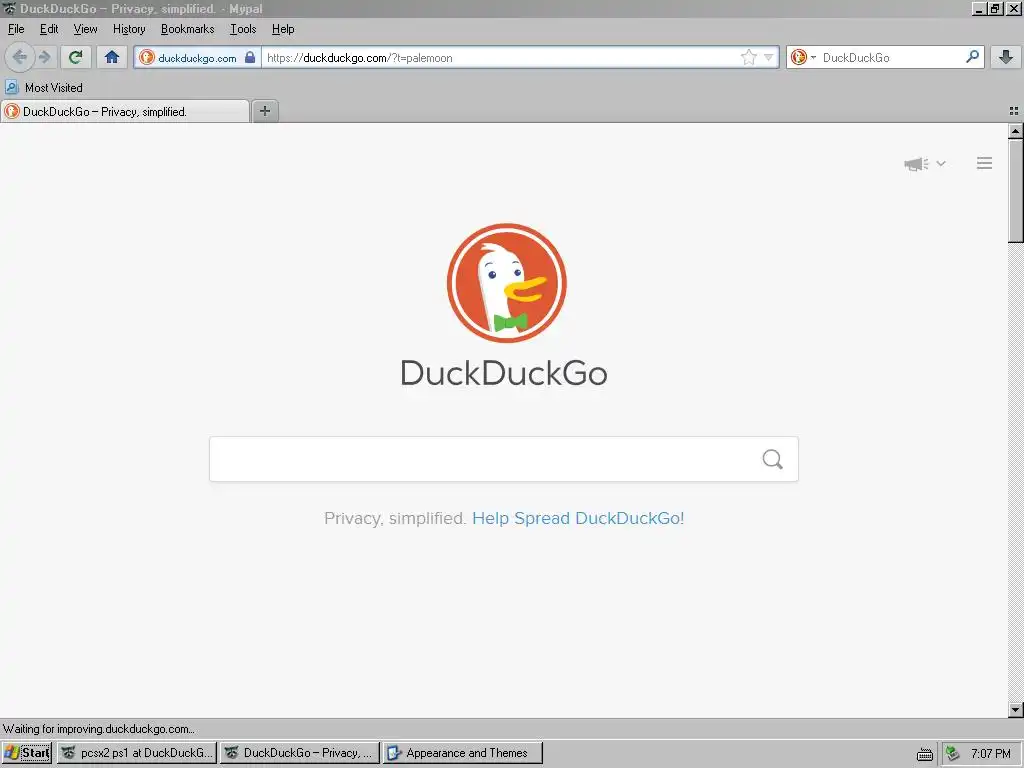Focus the main DuckDuckGo search field

(x=504, y=459)
